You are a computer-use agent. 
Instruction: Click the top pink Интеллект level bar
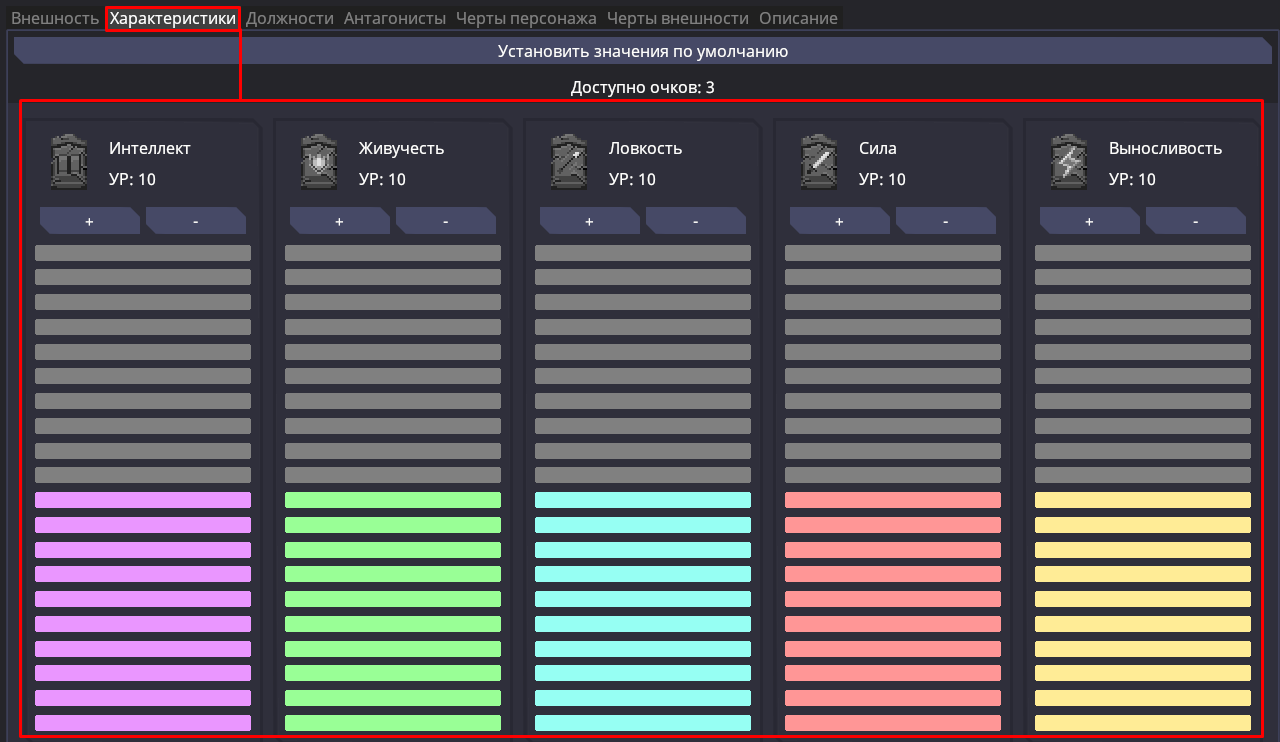[x=143, y=500]
